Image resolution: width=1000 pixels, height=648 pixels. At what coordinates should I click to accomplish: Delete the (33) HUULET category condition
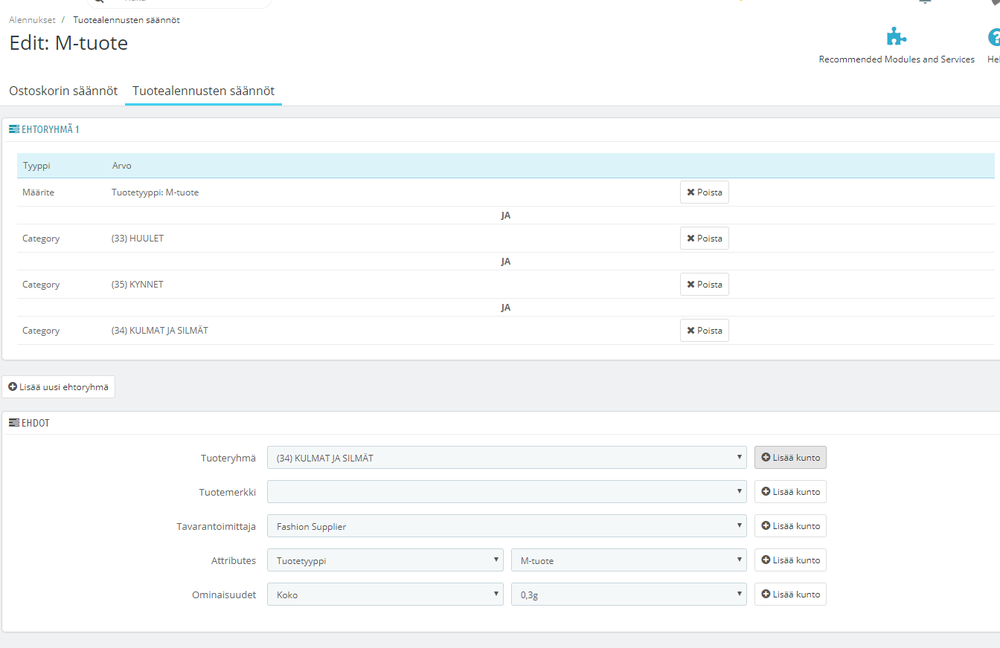pyautogui.click(x=704, y=238)
